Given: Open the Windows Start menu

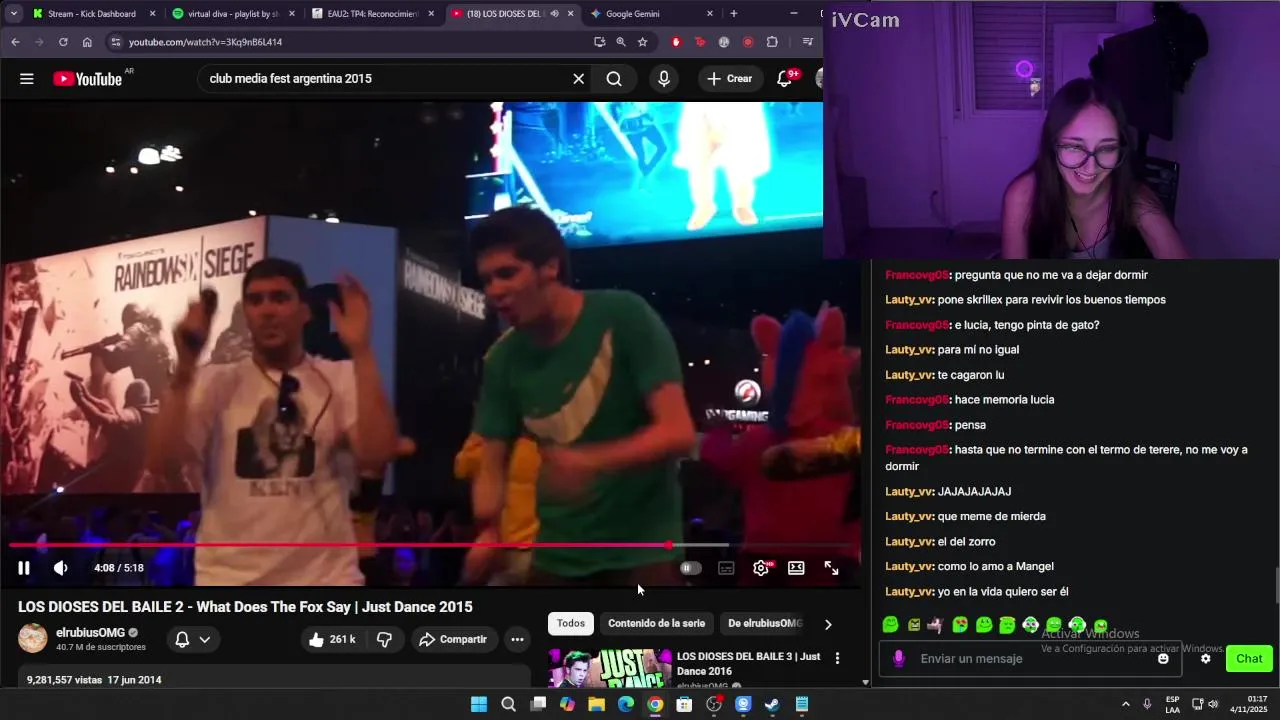Looking at the screenshot, I should click(479, 705).
